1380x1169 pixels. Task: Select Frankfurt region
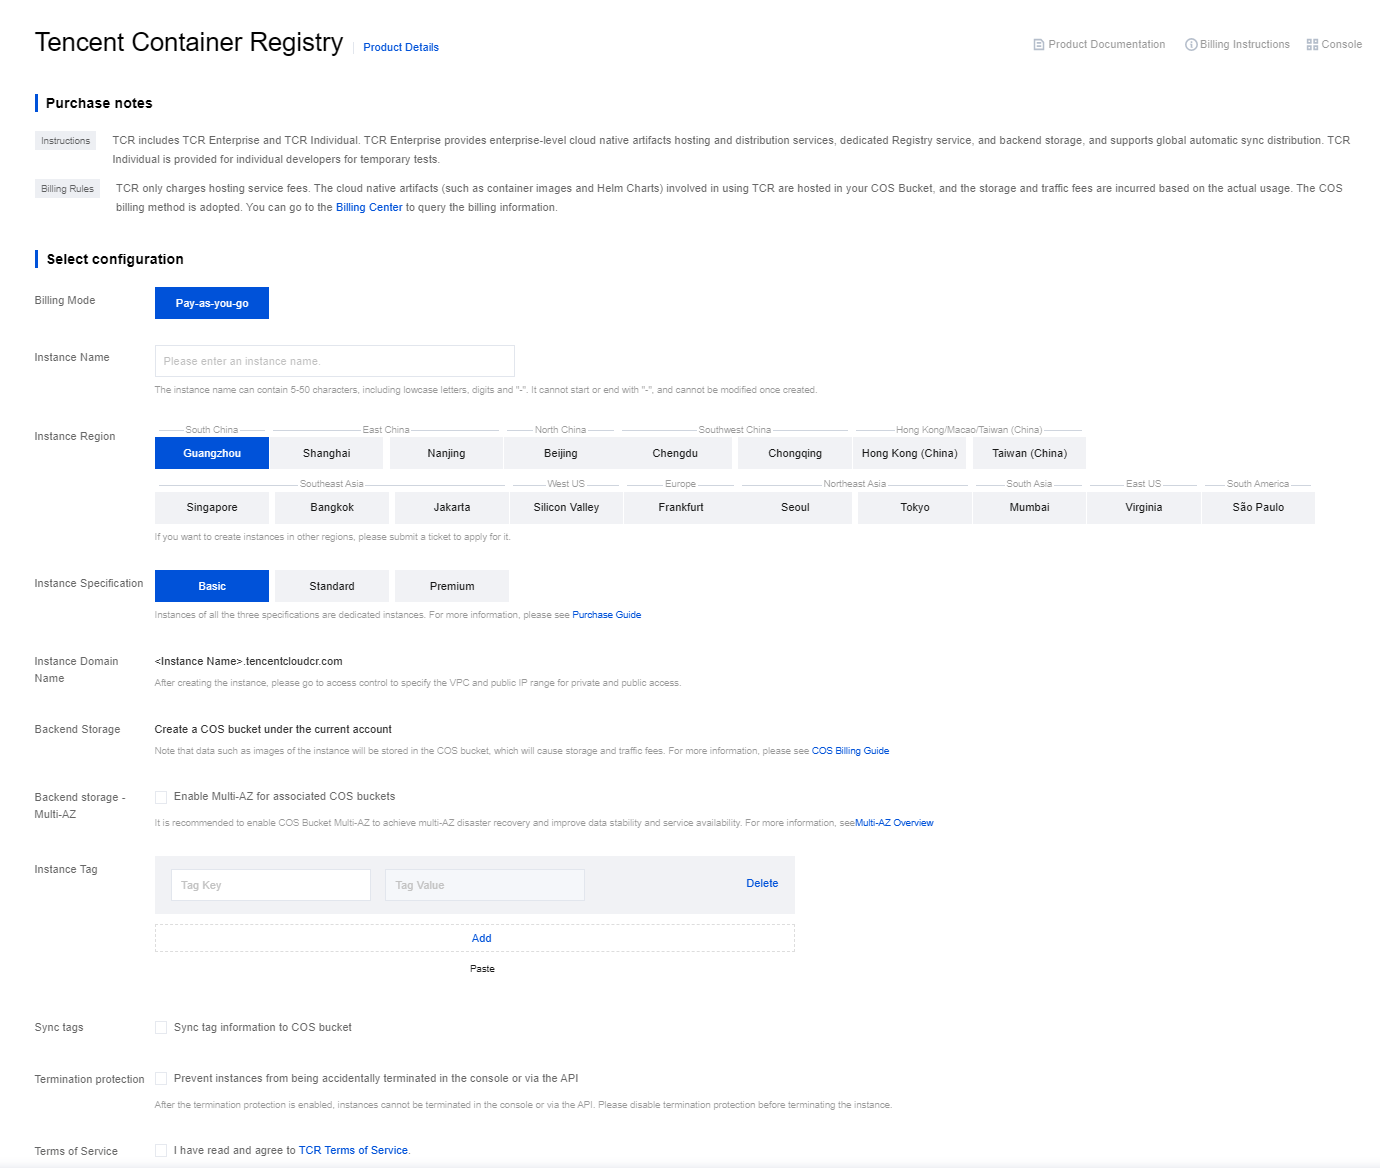pos(681,507)
